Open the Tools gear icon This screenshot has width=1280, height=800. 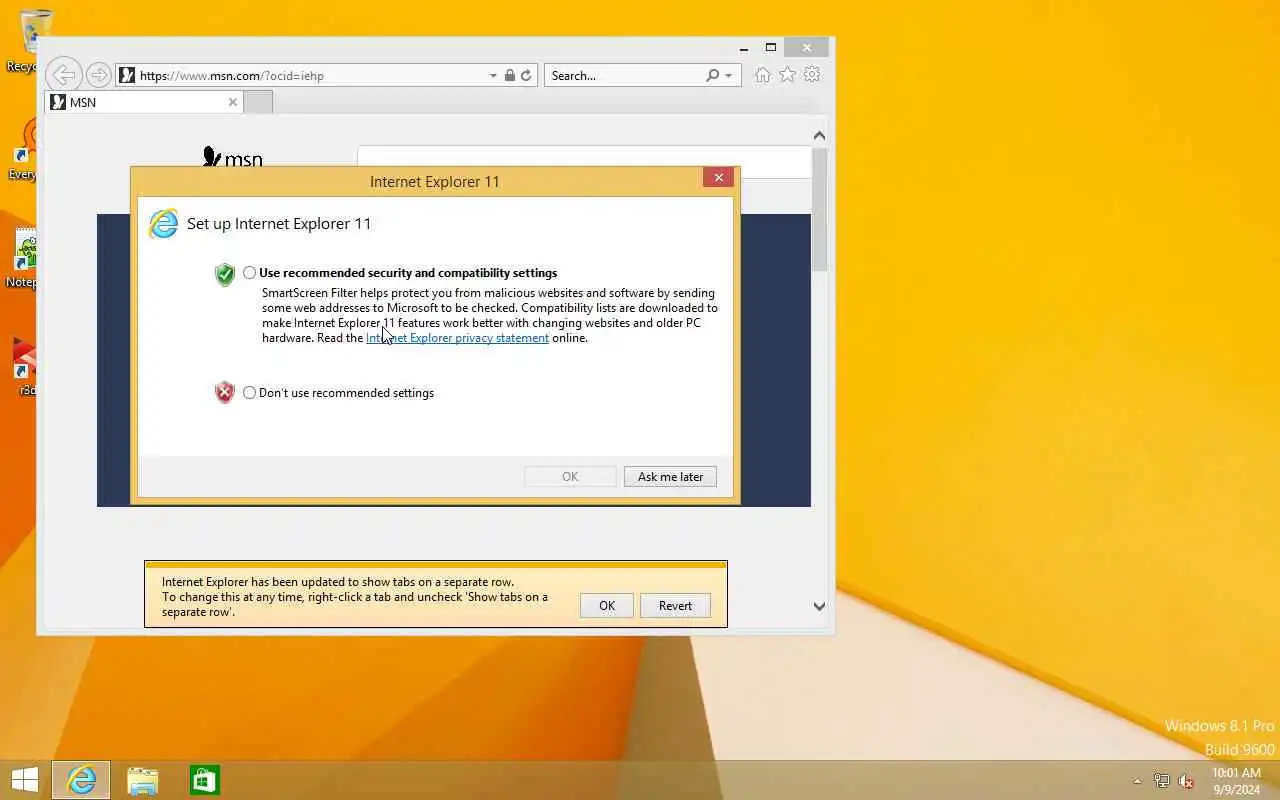(812, 75)
